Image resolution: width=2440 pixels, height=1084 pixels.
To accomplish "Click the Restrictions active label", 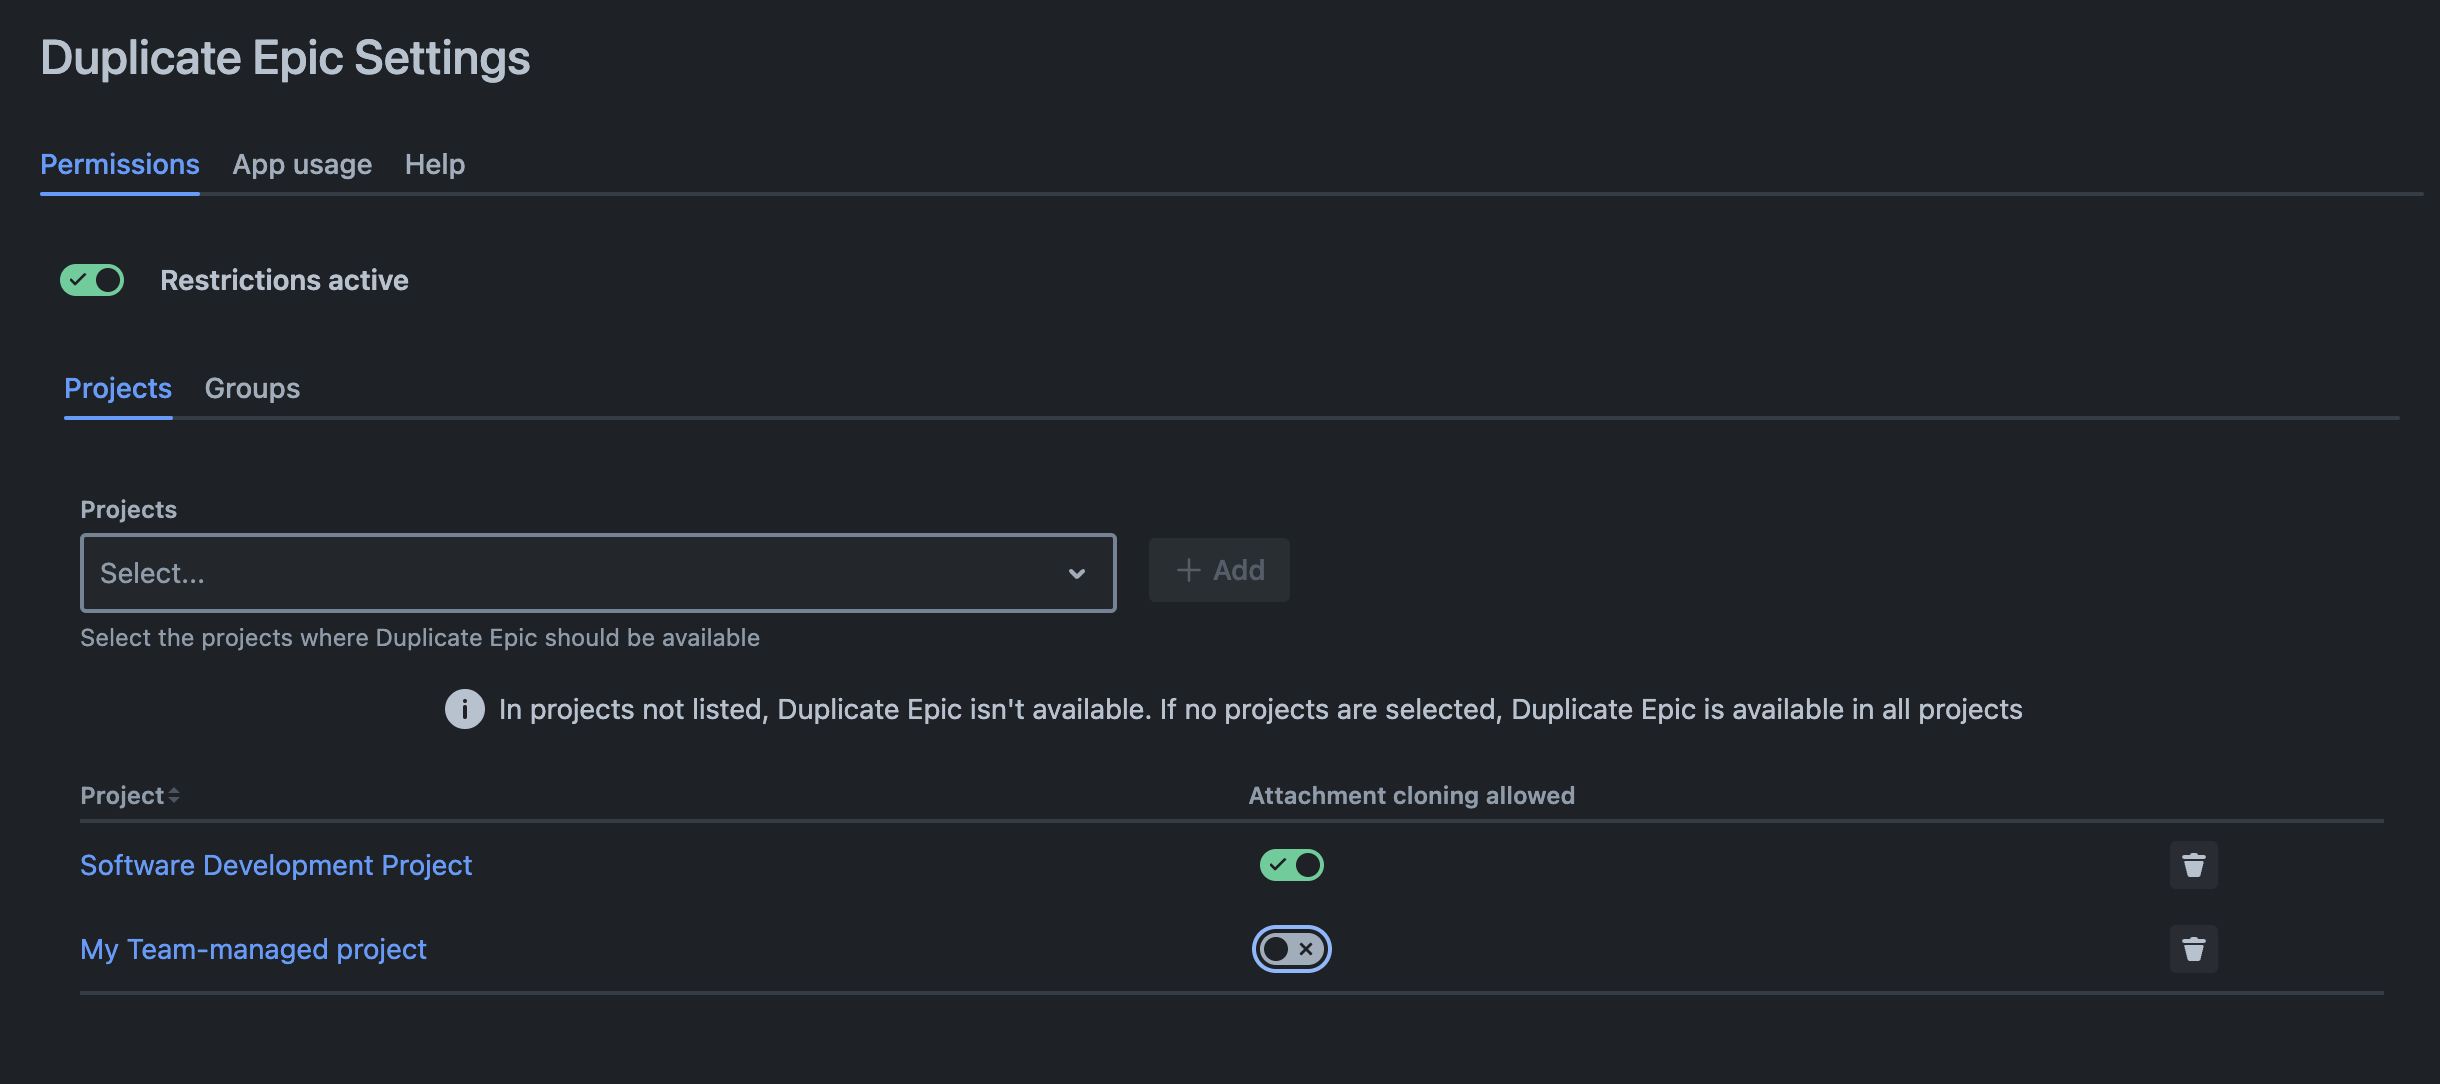I will pyautogui.click(x=284, y=280).
